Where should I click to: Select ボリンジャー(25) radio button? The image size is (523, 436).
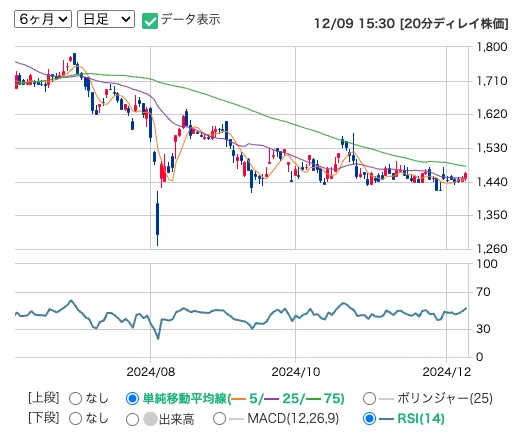pyautogui.click(x=369, y=398)
